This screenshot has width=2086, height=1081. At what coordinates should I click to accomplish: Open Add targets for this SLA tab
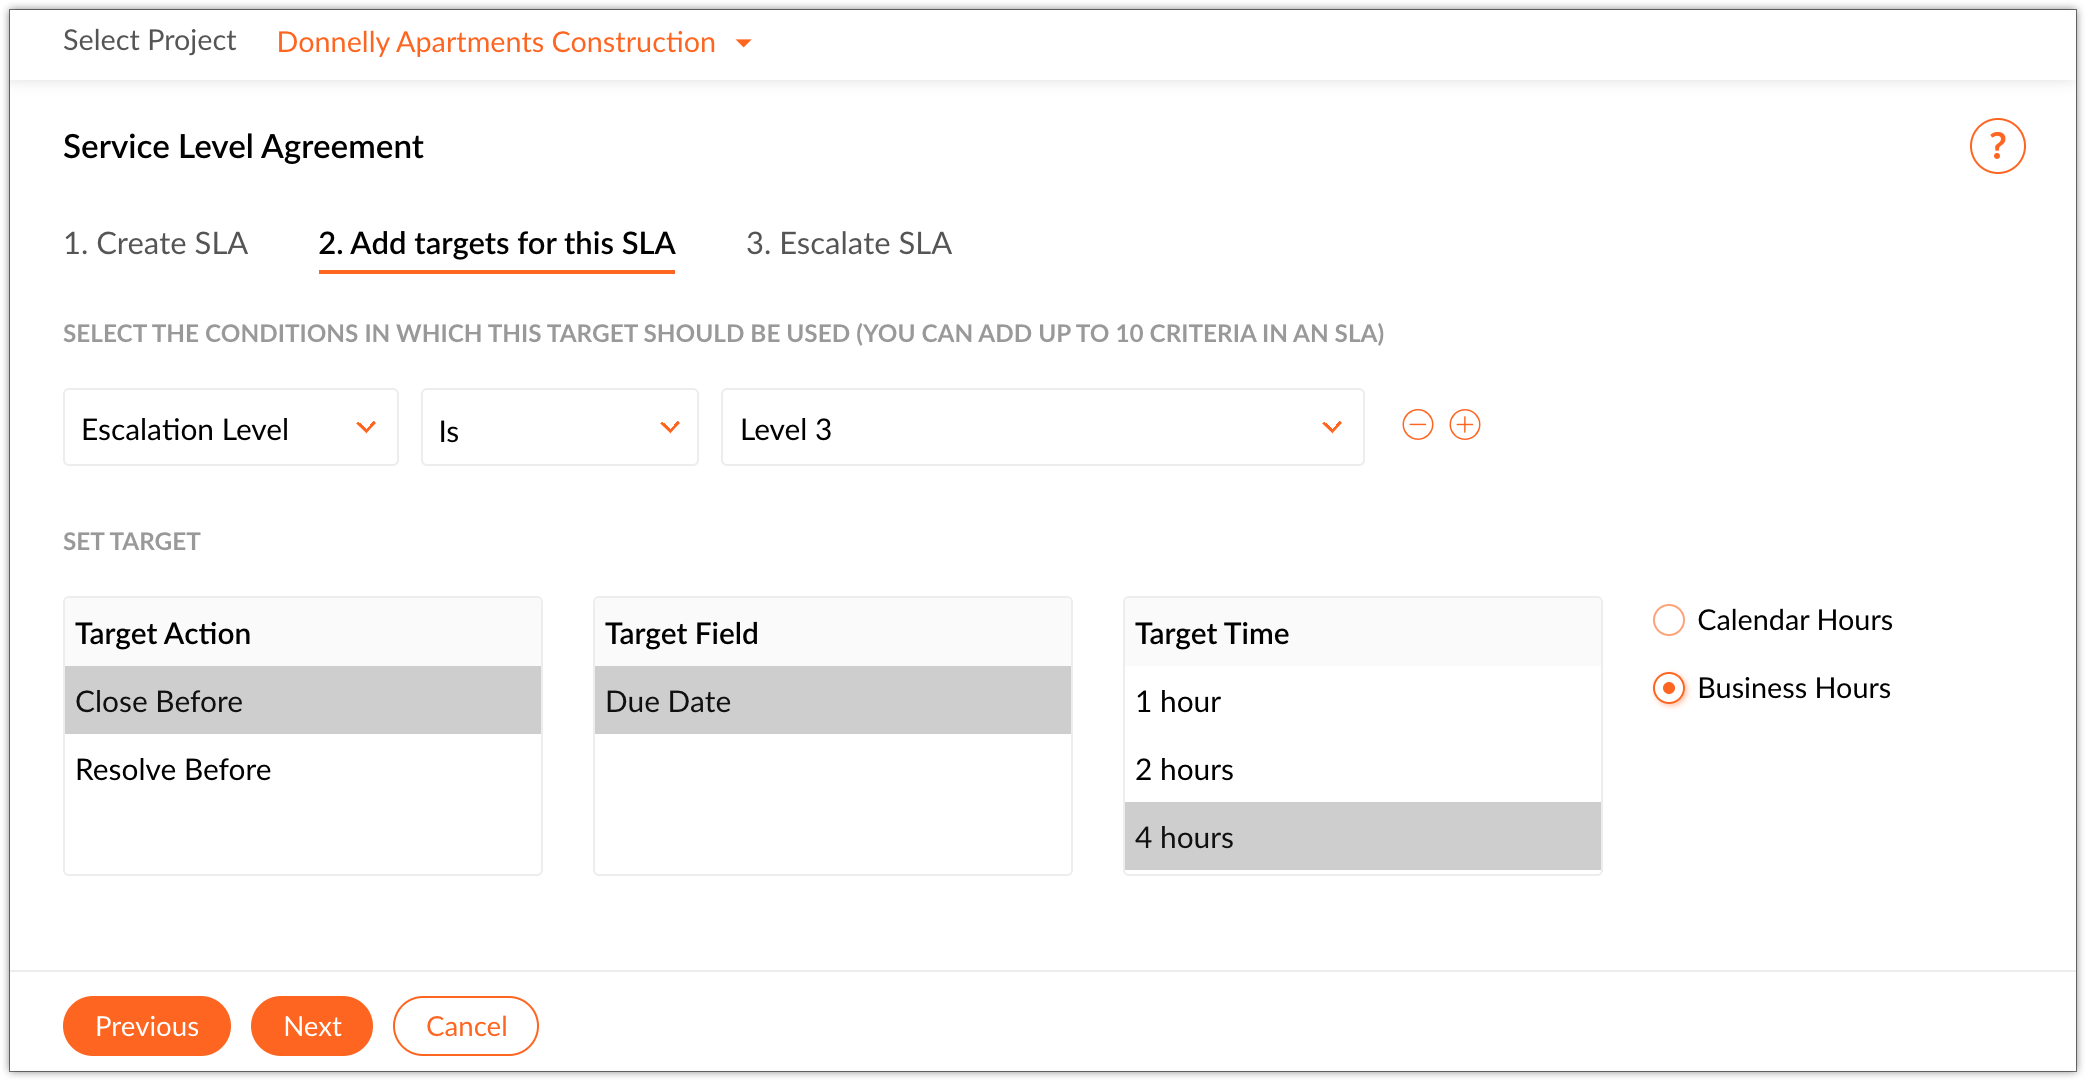(x=497, y=243)
